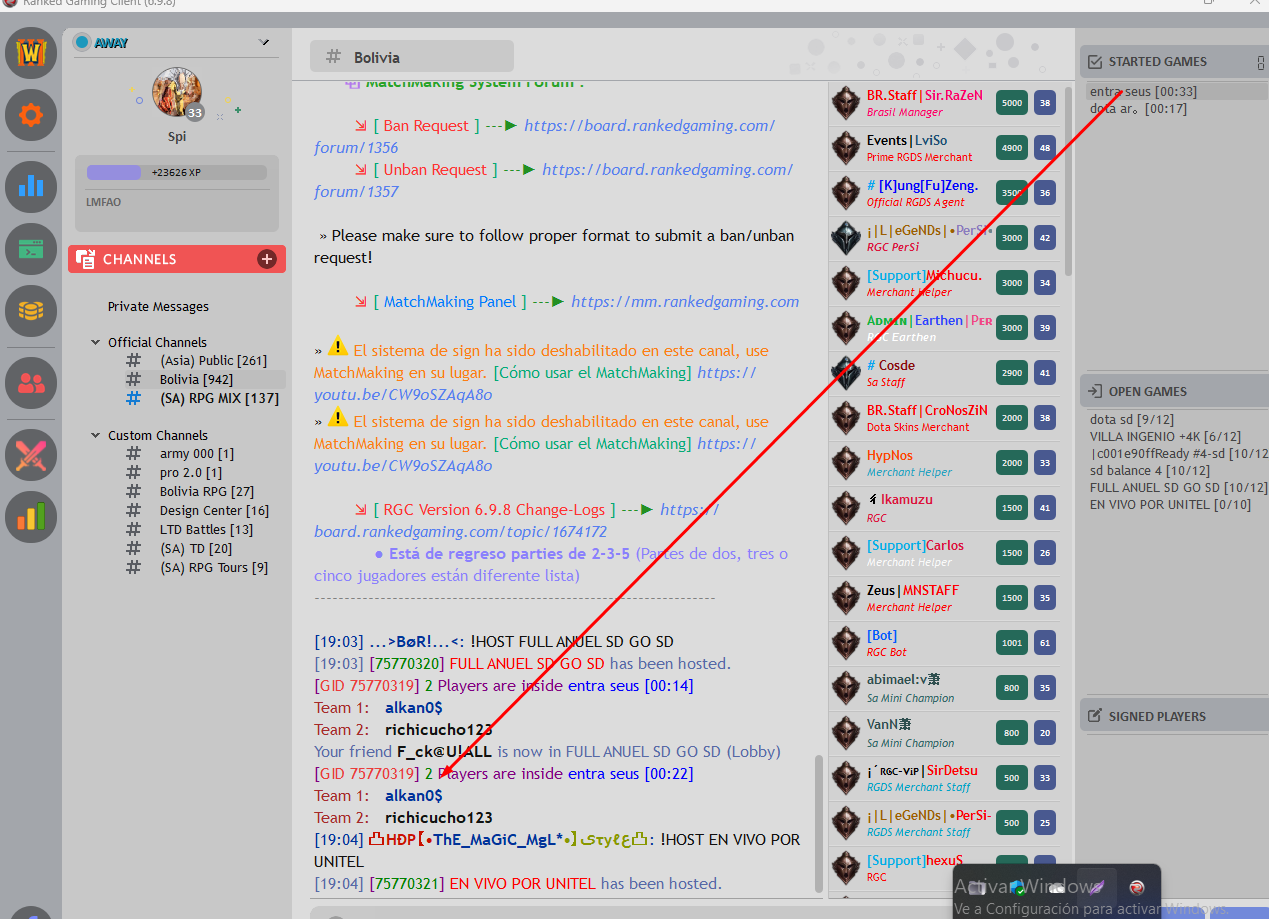
Task: Collapse the STARTED GAMES panel header
Action: pyautogui.click(x=1174, y=62)
